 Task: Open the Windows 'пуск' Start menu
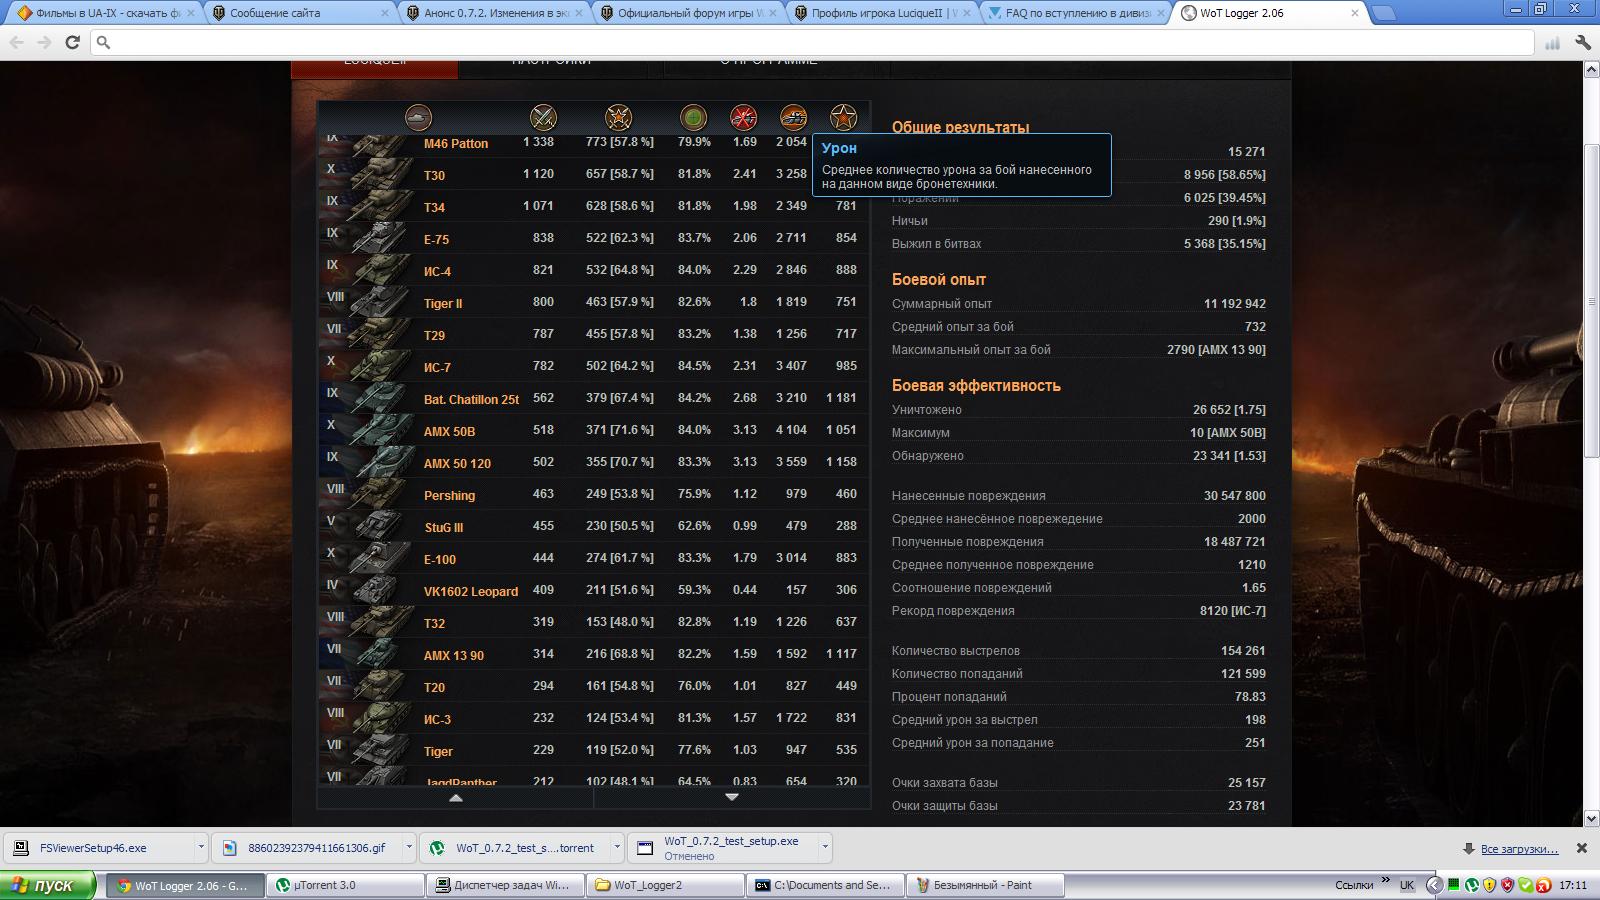[48, 885]
